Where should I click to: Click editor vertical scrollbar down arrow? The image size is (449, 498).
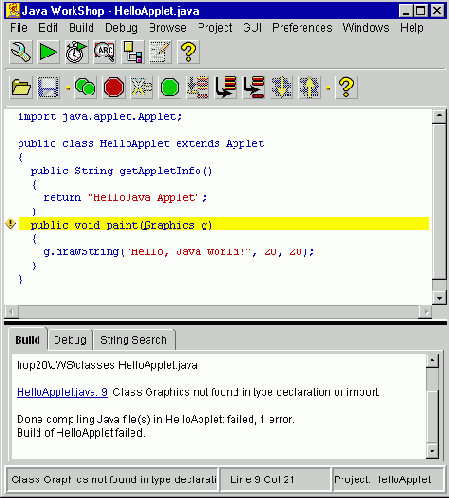(x=439, y=298)
